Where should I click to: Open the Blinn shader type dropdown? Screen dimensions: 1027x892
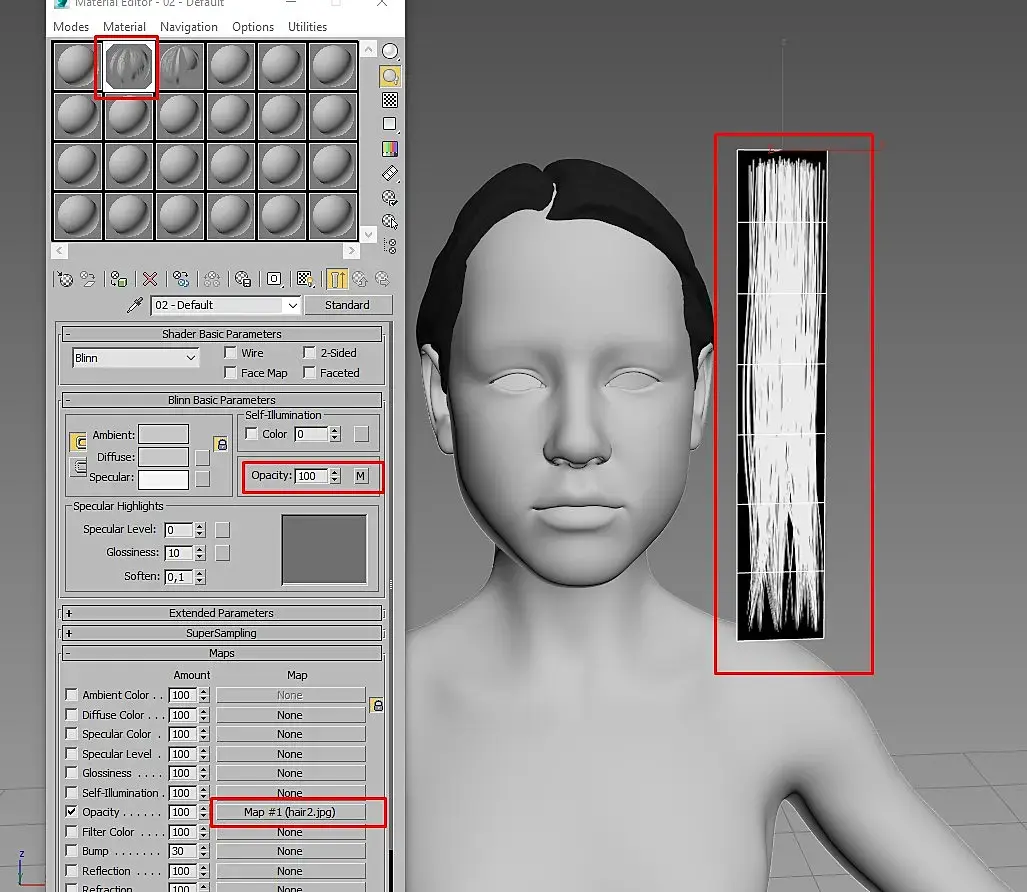click(135, 358)
